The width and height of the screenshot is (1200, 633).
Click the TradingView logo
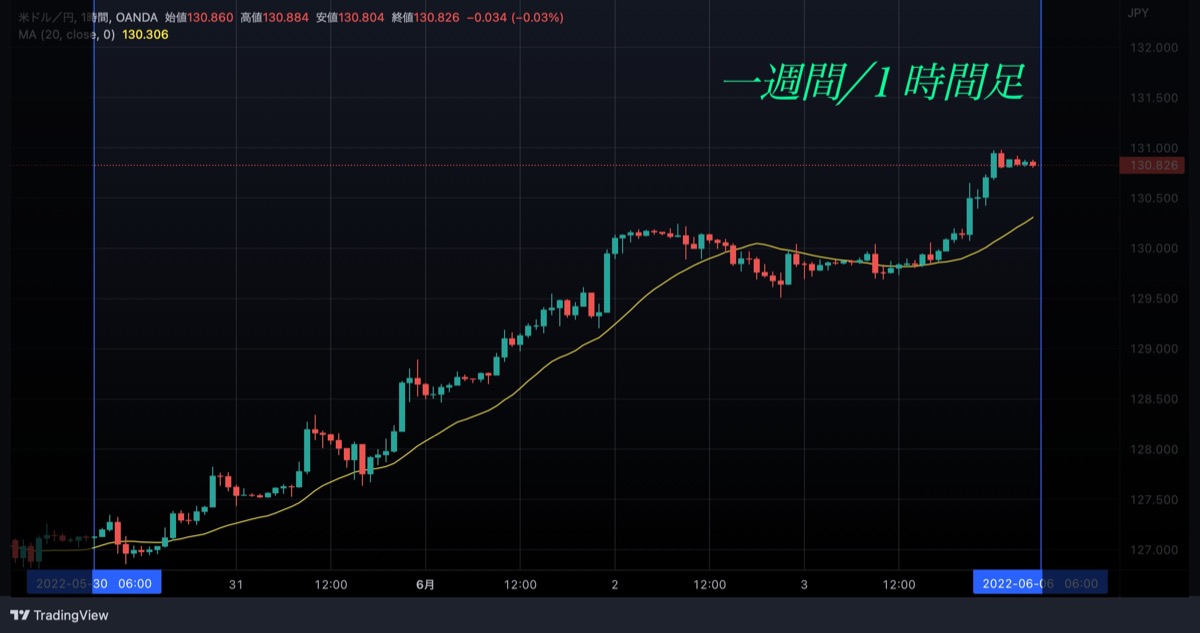coord(59,615)
